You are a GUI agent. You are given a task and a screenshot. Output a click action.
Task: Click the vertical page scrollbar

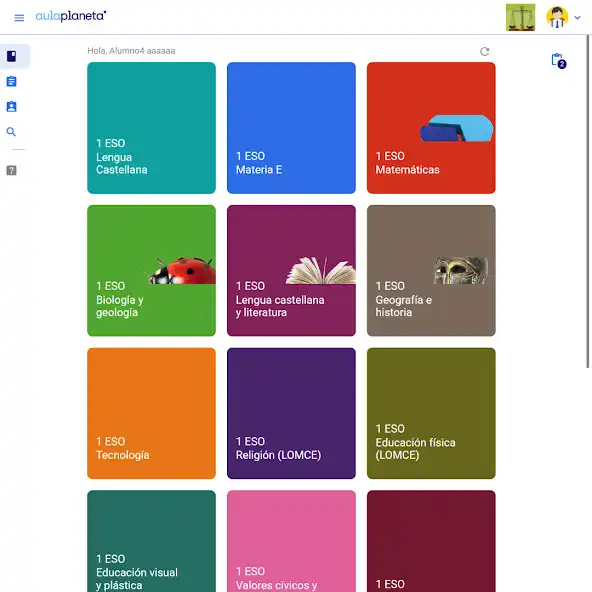[588, 201]
